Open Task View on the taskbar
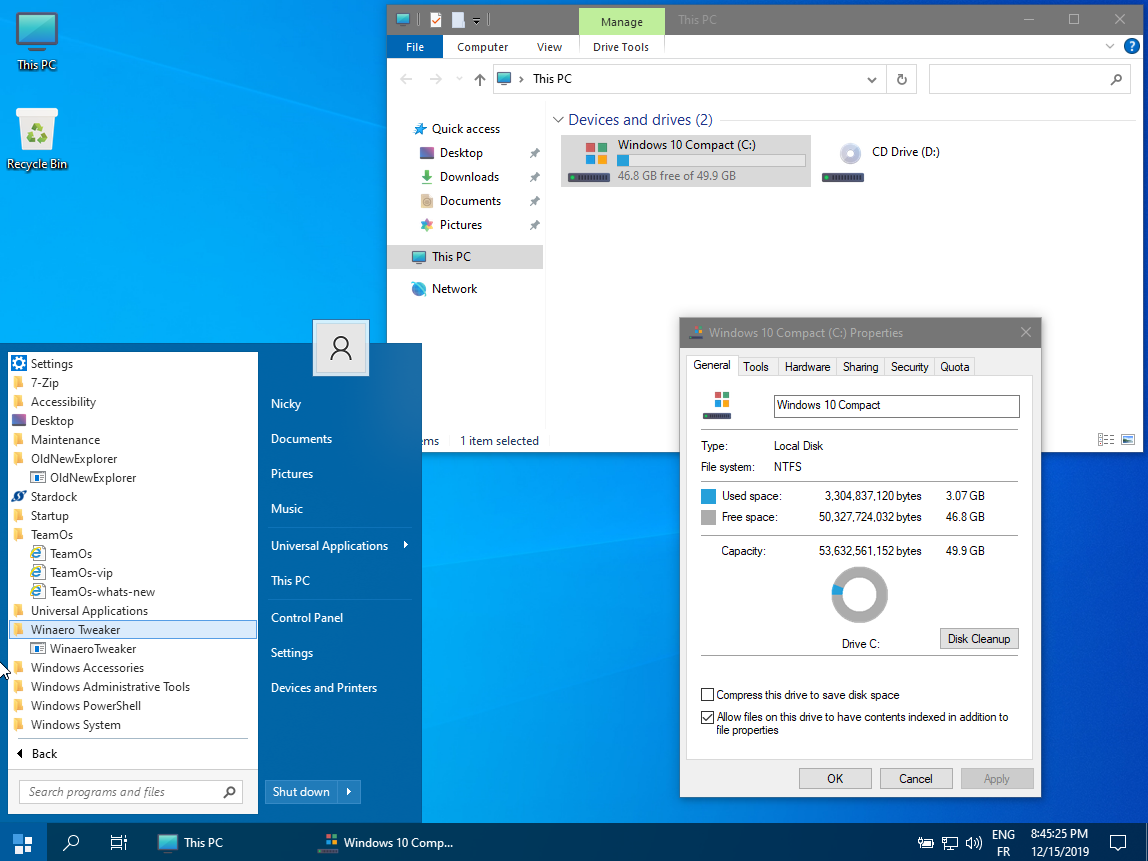Image resolution: width=1148 pixels, height=861 pixels. (x=119, y=843)
